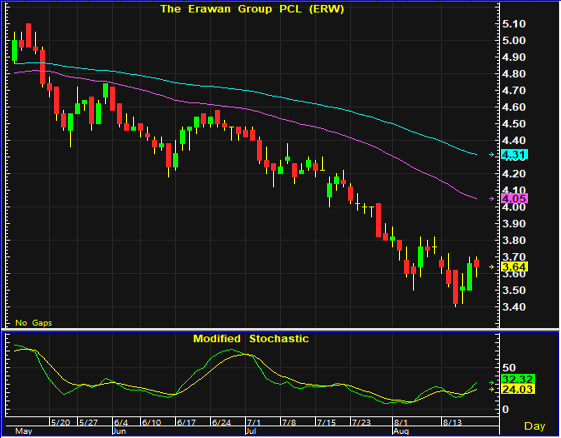Select the 7/1 date marker
Viewport: 561px width, 438px height.
pyautogui.click(x=254, y=423)
